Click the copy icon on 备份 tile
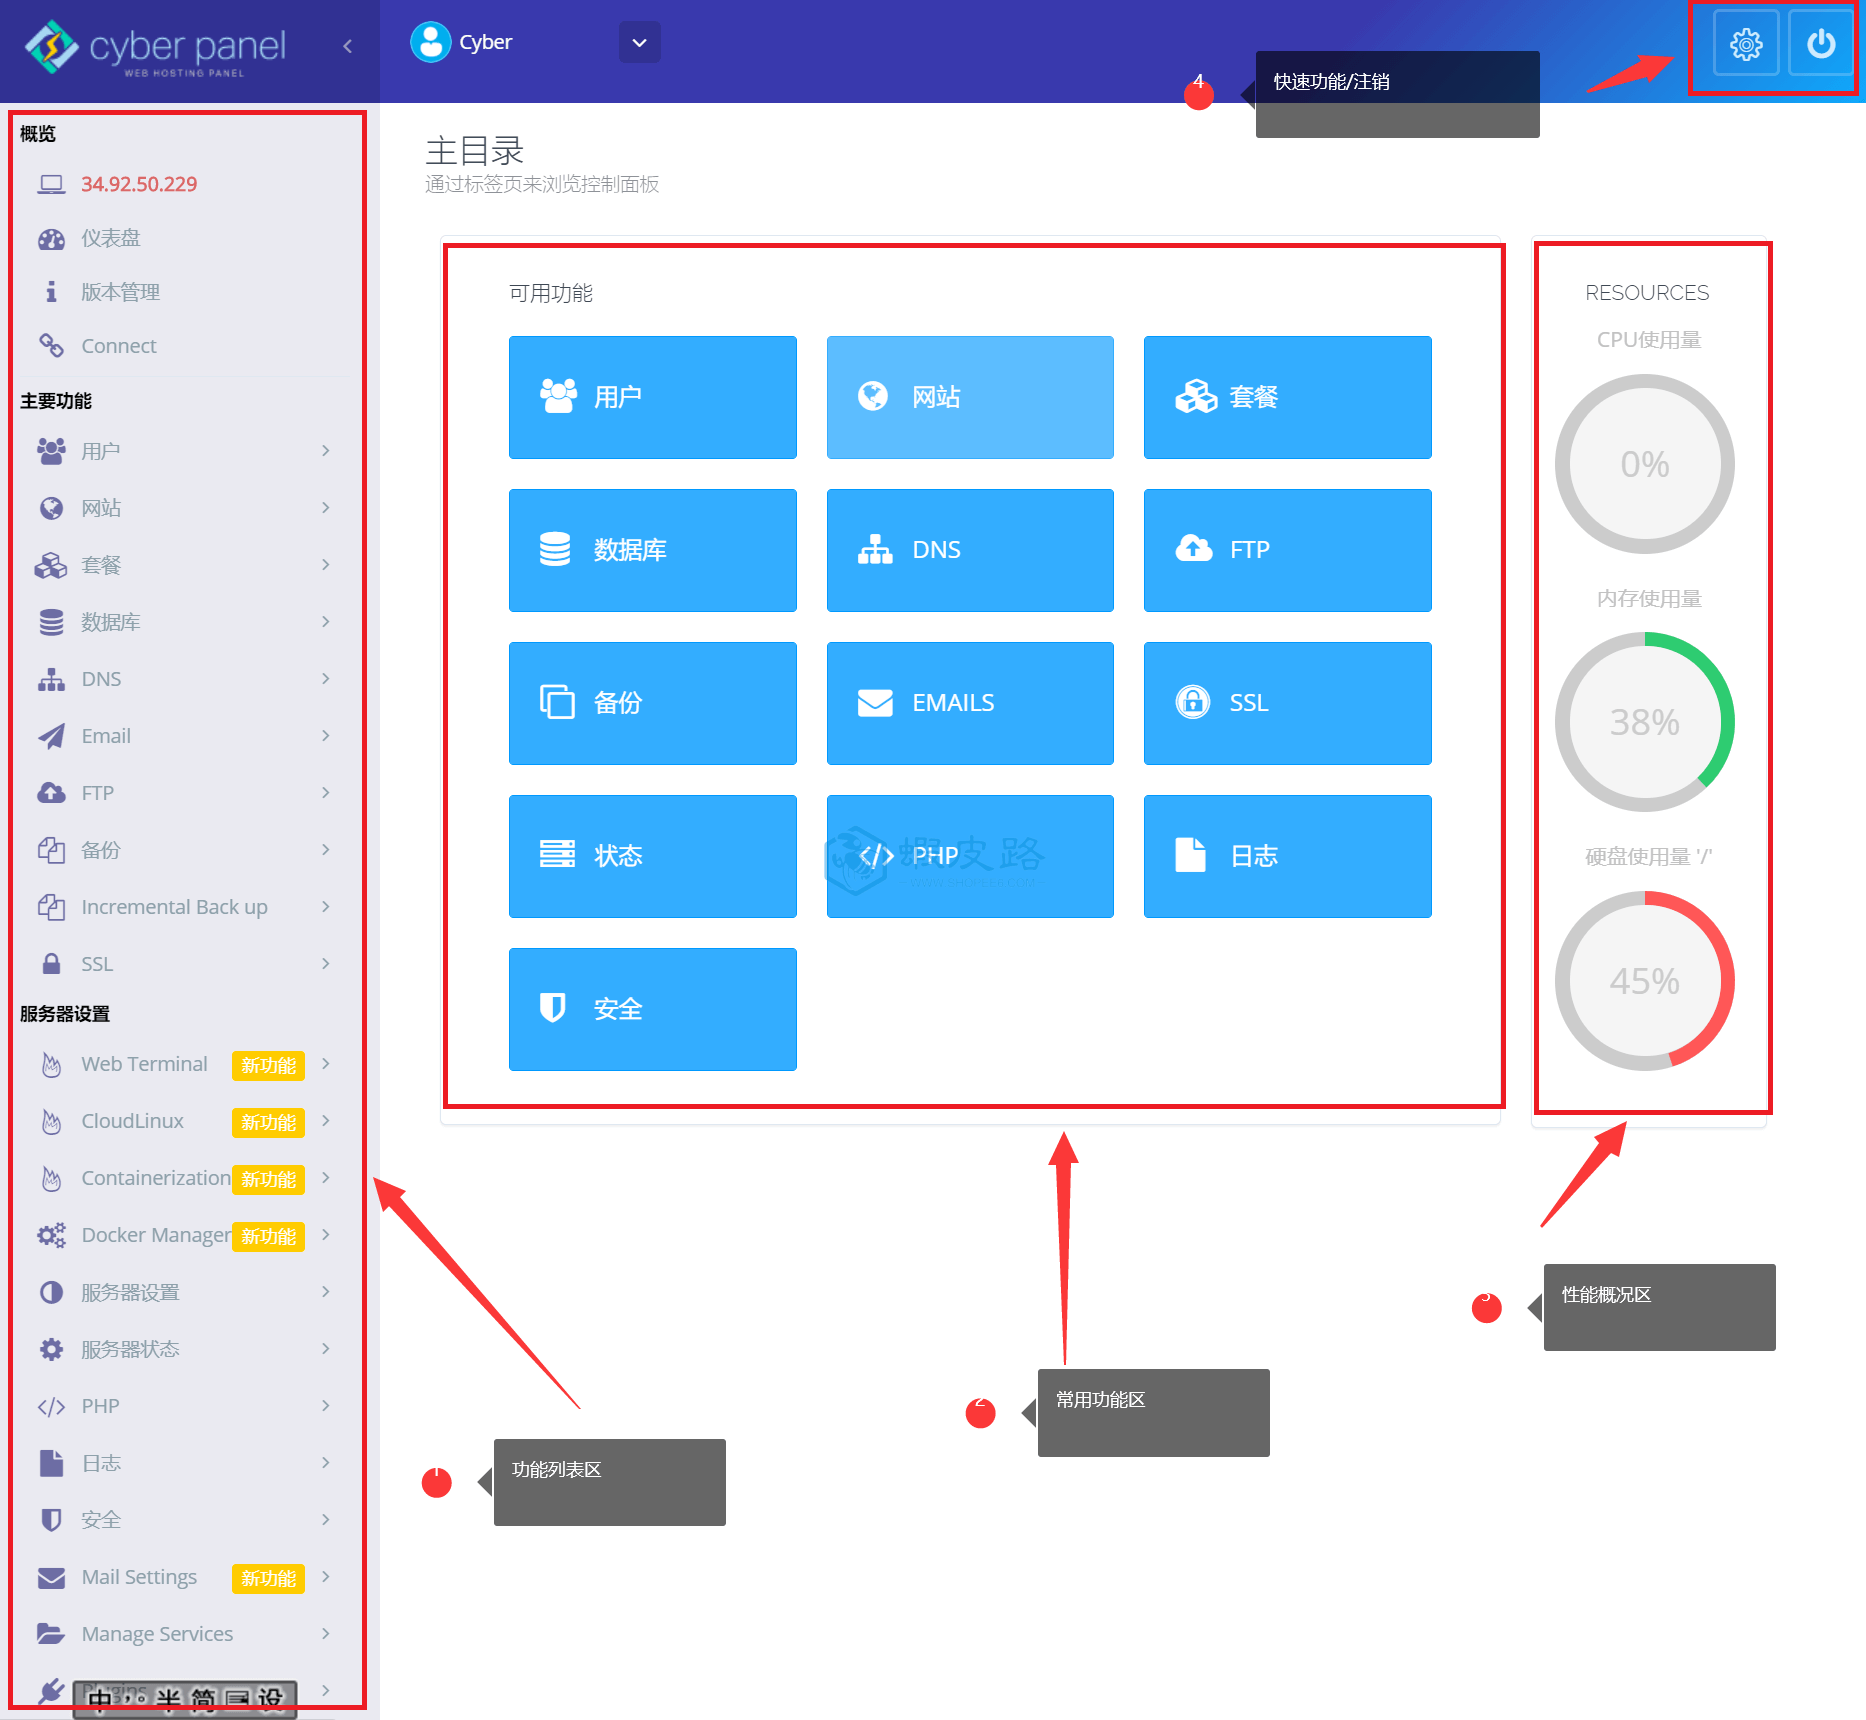The image size is (1866, 1720). click(557, 702)
